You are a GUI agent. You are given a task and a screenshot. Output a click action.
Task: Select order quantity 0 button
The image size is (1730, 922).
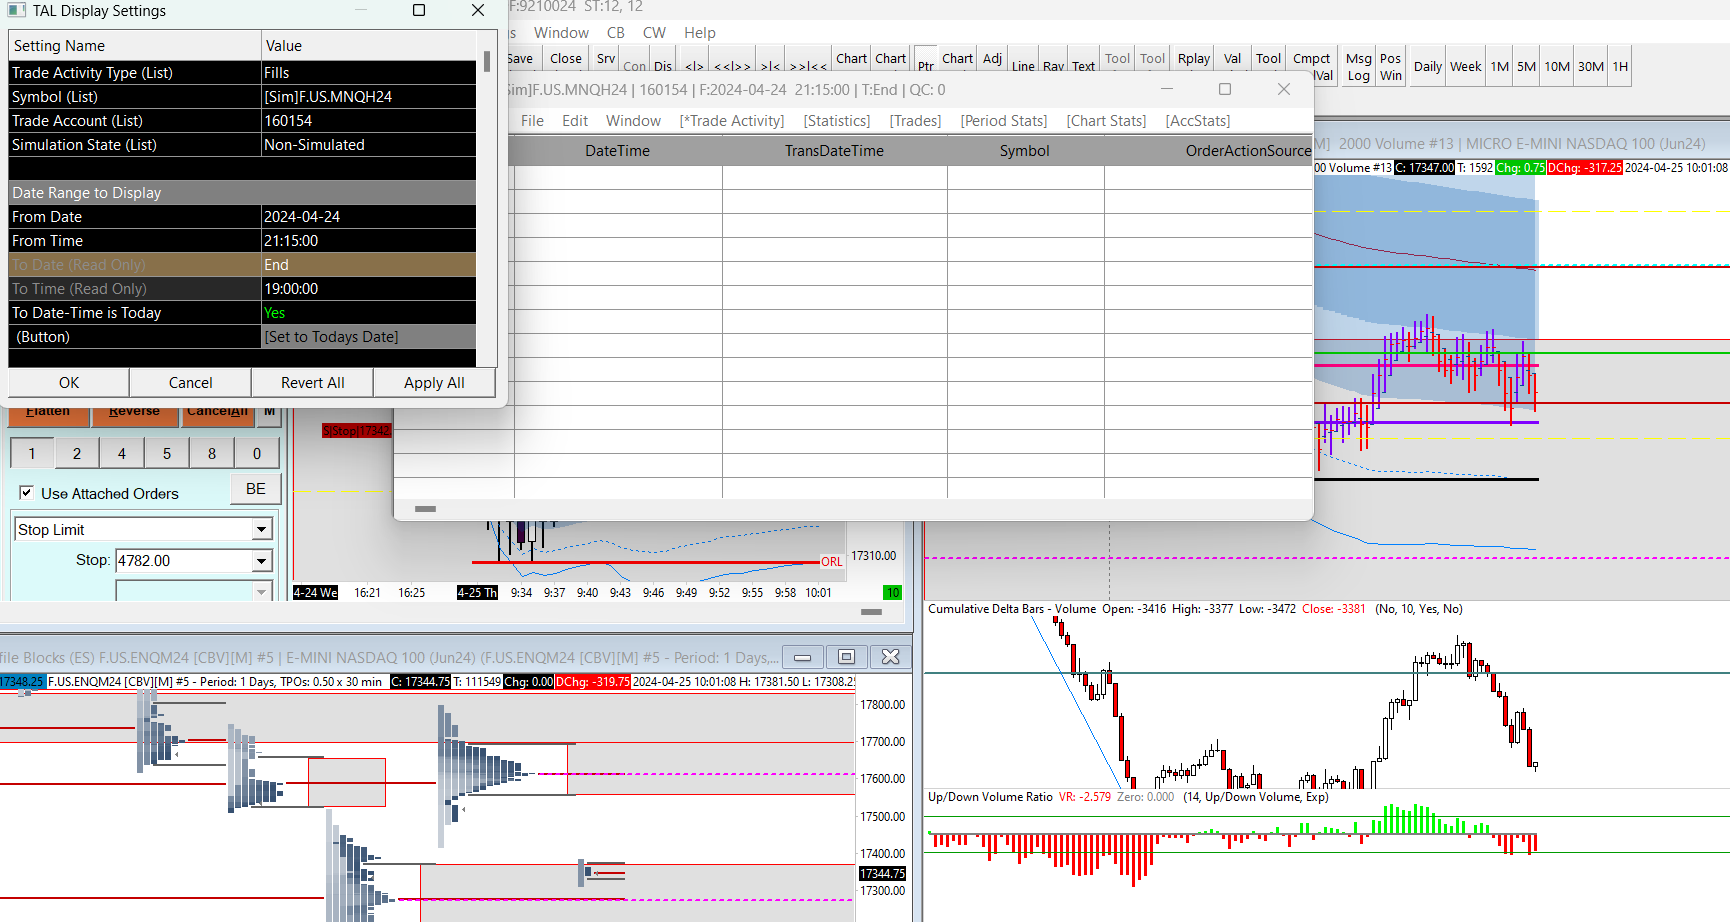[x=257, y=453]
